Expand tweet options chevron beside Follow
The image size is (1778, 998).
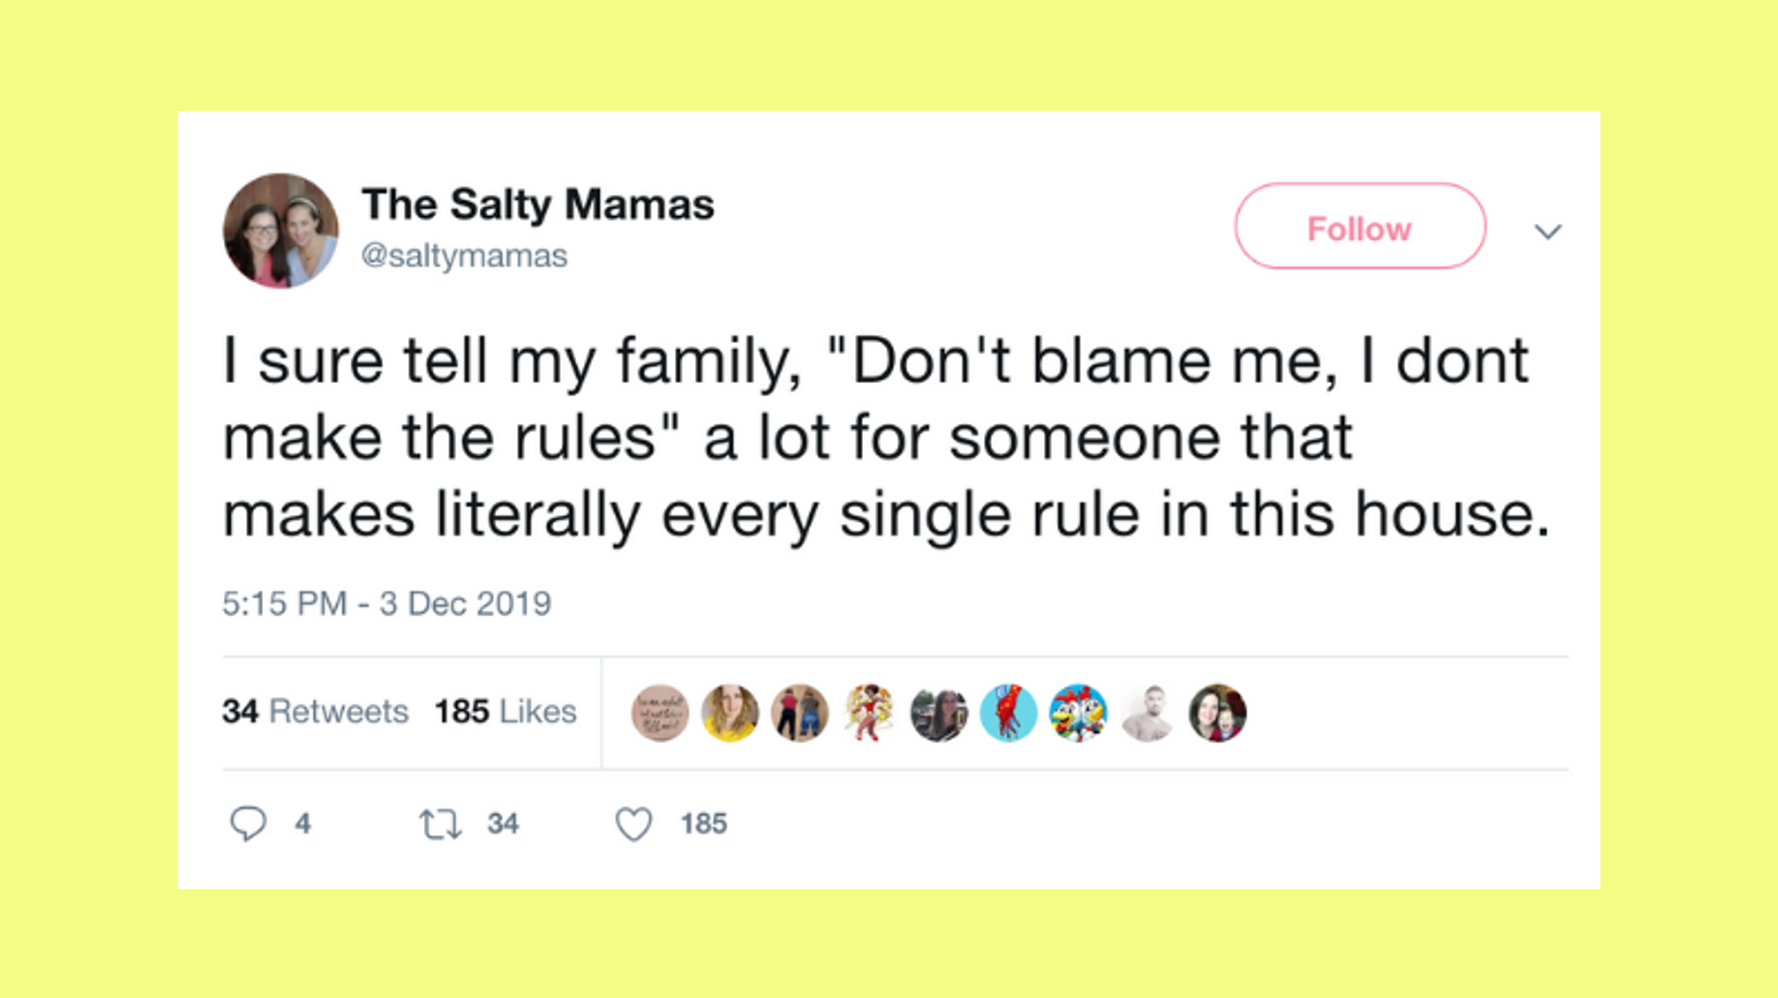point(1547,232)
